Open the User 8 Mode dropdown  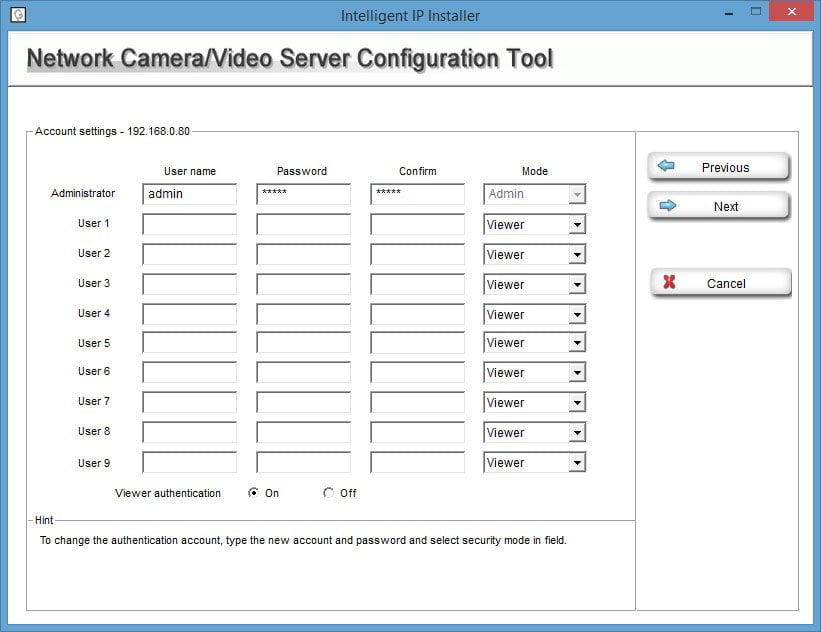(x=534, y=433)
